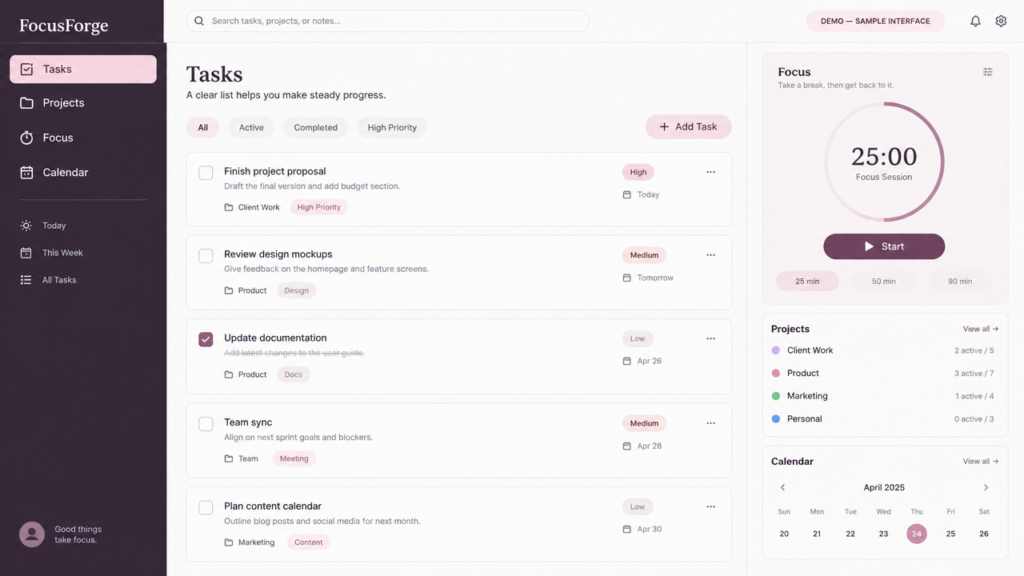Click the High priority badge
Image resolution: width=1024 pixels, height=576 pixels.
(638, 172)
